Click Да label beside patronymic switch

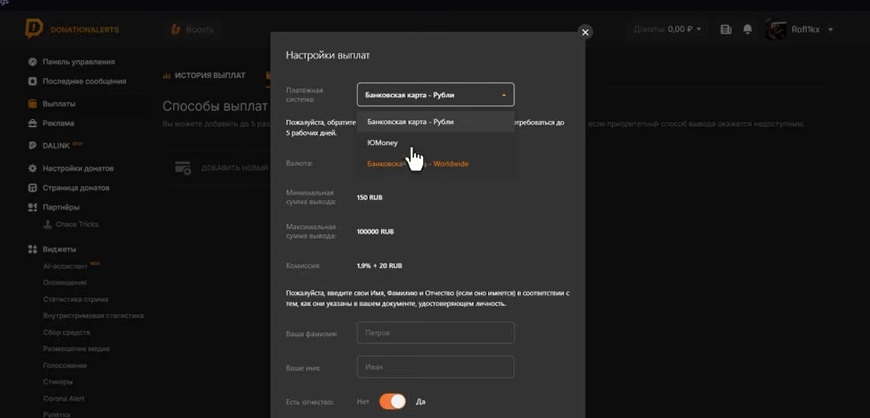pyautogui.click(x=421, y=401)
